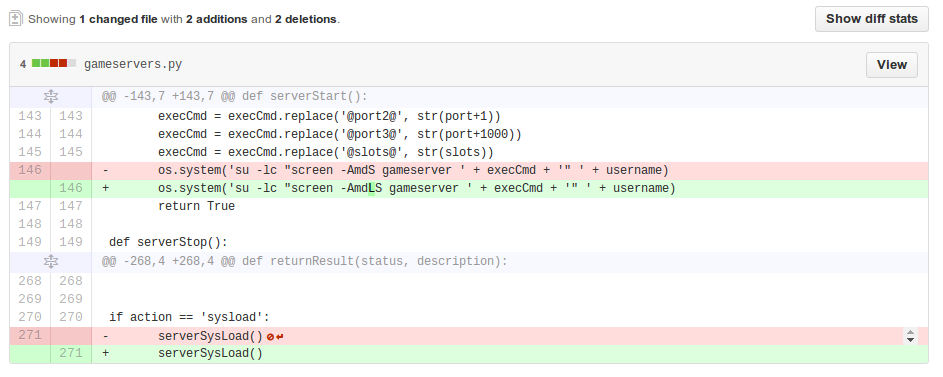Click the no-newline warning icon on line 271
The height and width of the screenshot is (377, 943).
(x=271, y=337)
